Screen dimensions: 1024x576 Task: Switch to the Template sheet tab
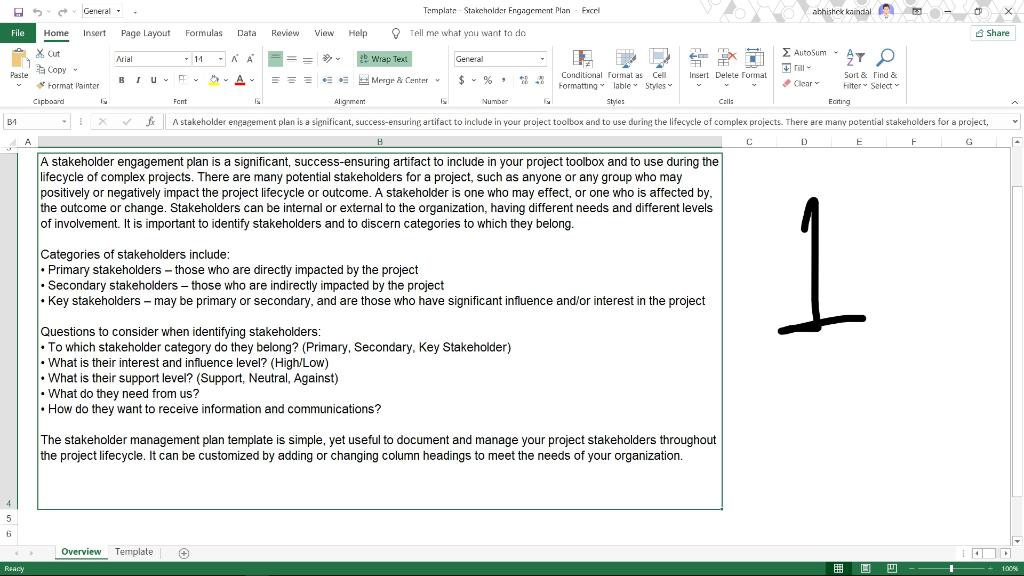tap(134, 551)
